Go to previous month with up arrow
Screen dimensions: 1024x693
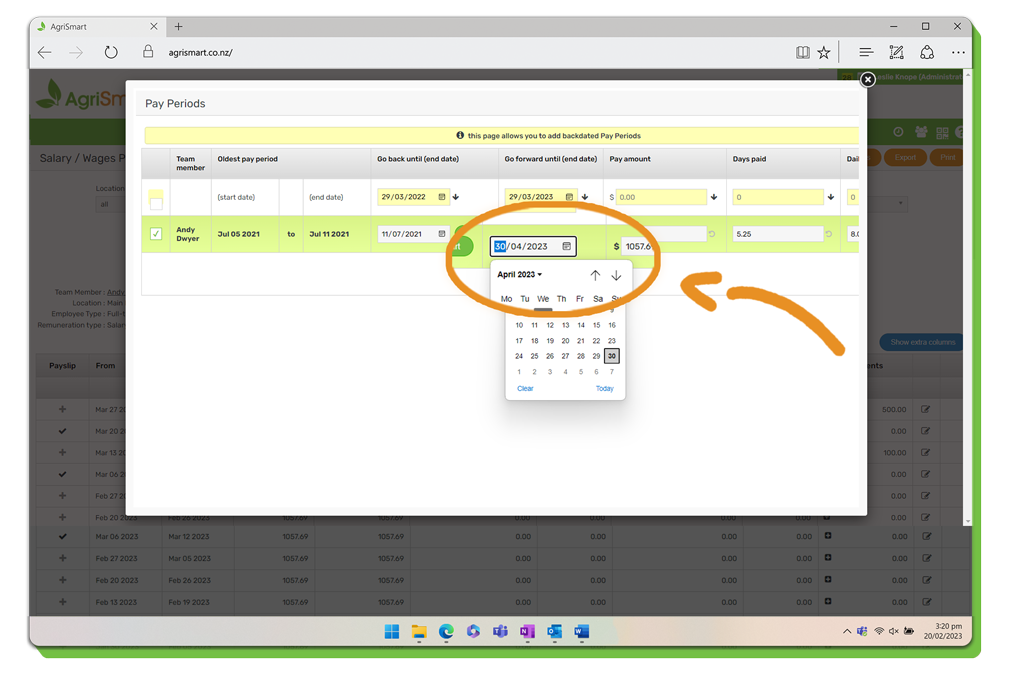595,275
